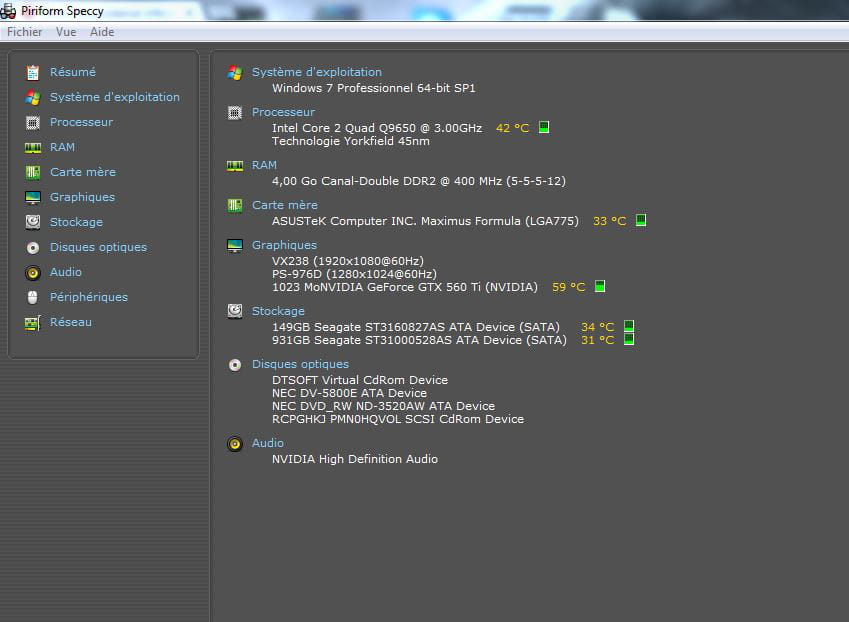The image size is (849, 622).
Task: Click the Stockage hard drive sidebar icon
Action: (x=33, y=222)
